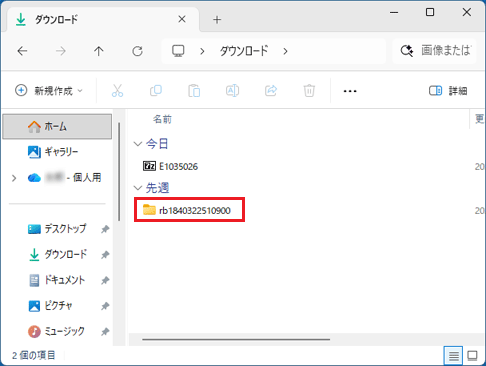Add a new tab with plus button
This screenshot has width=486, height=366.
(x=217, y=20)
